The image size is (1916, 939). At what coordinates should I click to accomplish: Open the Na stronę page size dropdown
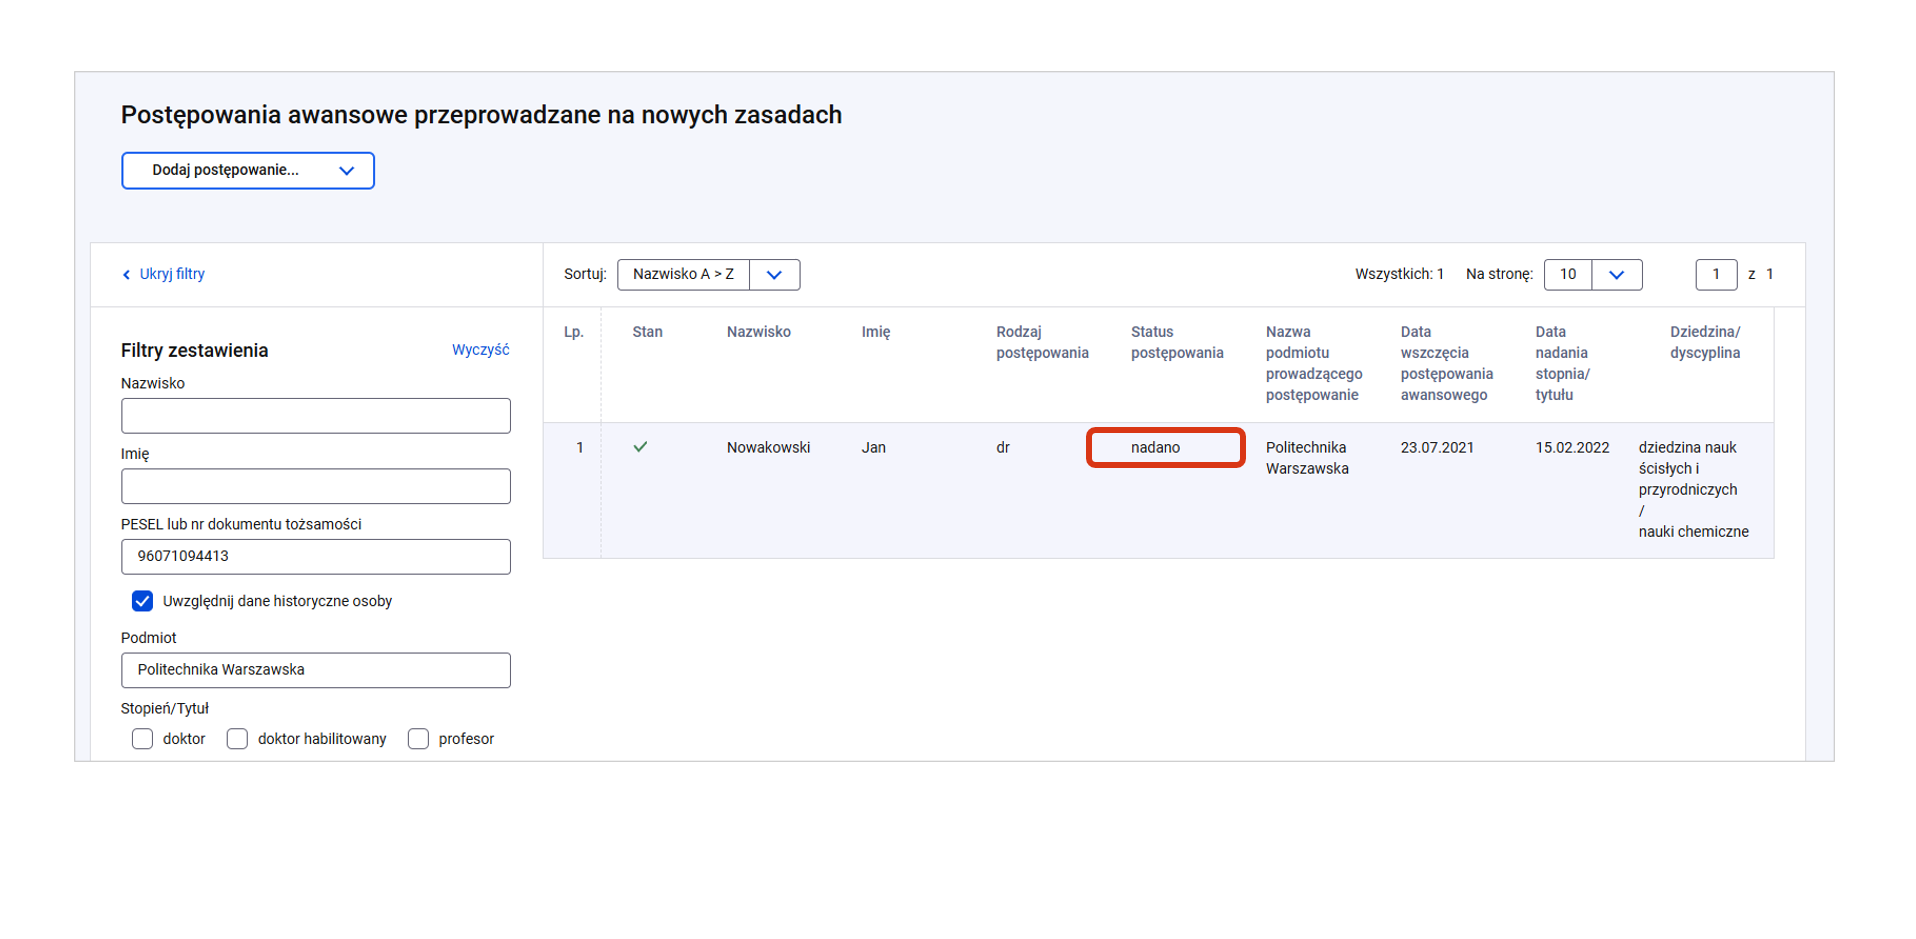pos(1616,275)
